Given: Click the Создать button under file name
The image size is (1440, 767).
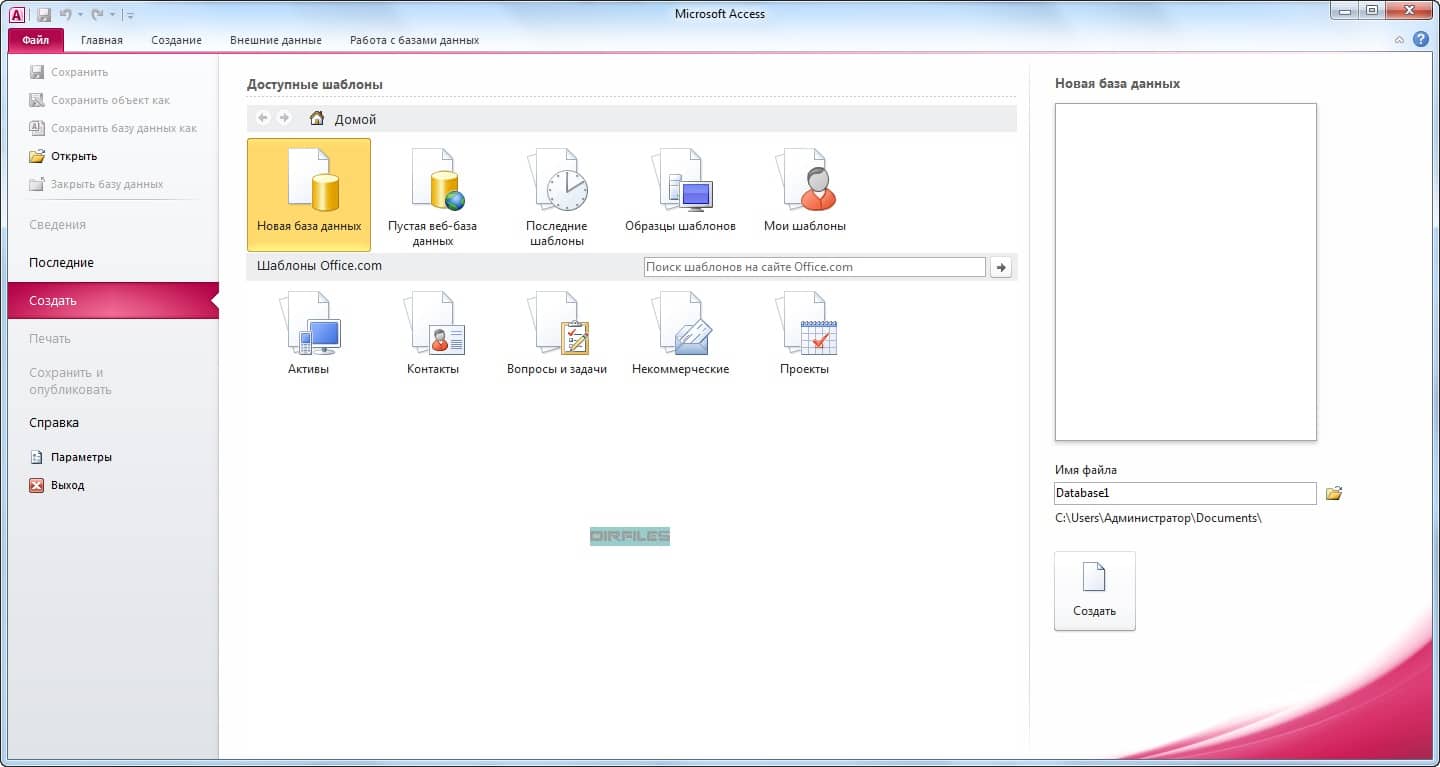Looking at the screenshot, I should click(1095, 591).
